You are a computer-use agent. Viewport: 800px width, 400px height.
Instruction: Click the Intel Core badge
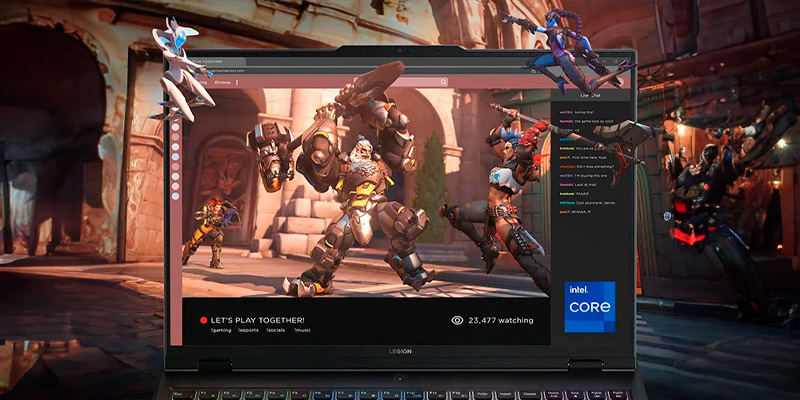point(590,307)
